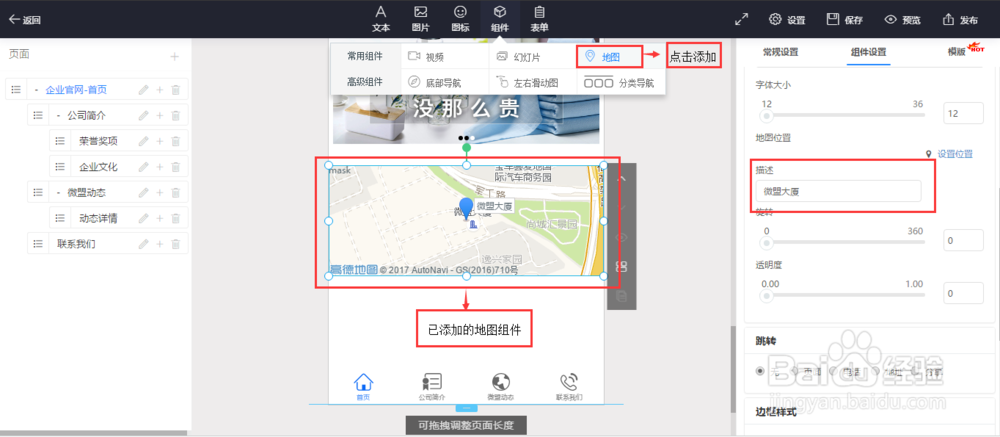Click the 保存 save button

(x=844, y=20)
